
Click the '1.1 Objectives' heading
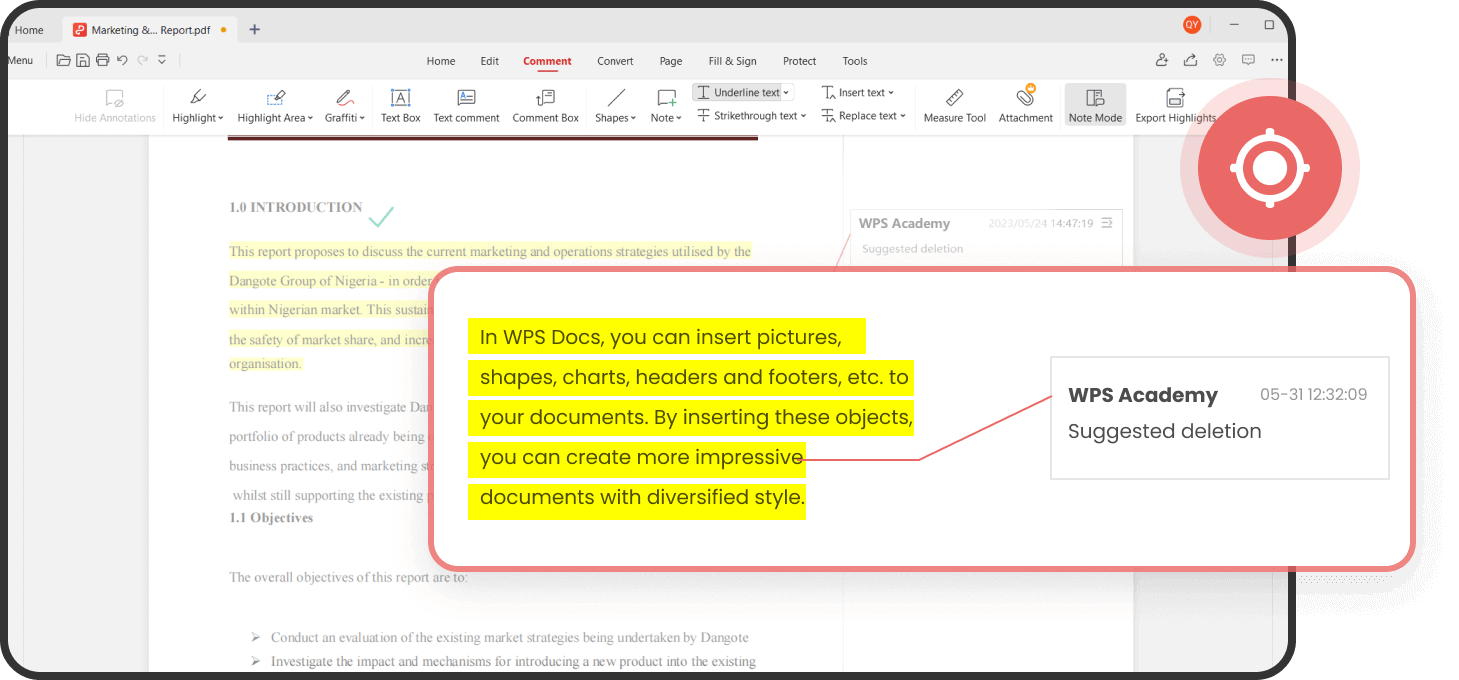pos(271,518)
